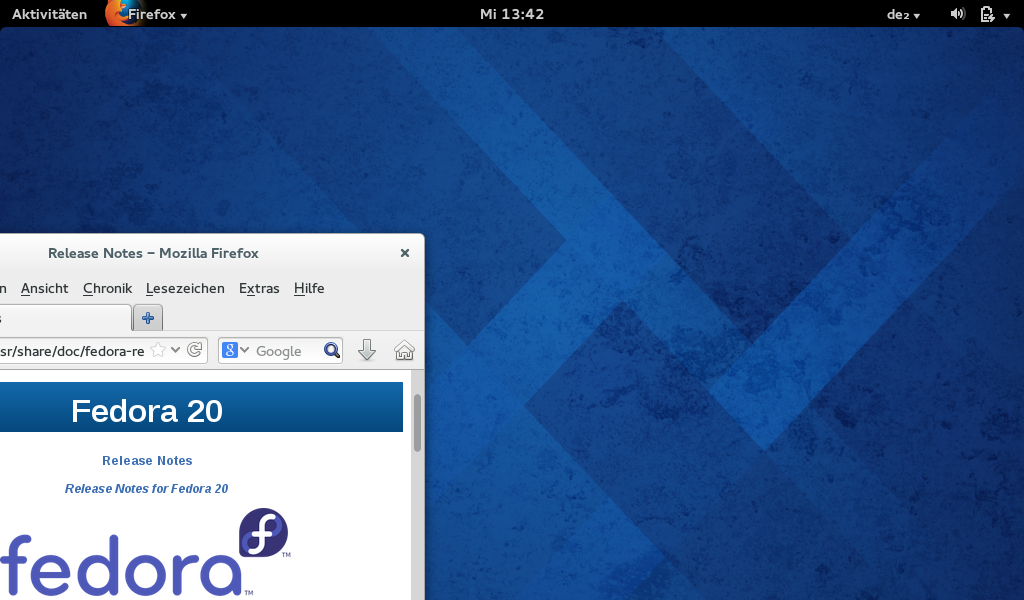Viewport: 1024px width, 600px height.
Task: Open a new tab with the plus button
Action: coord(148,318)
